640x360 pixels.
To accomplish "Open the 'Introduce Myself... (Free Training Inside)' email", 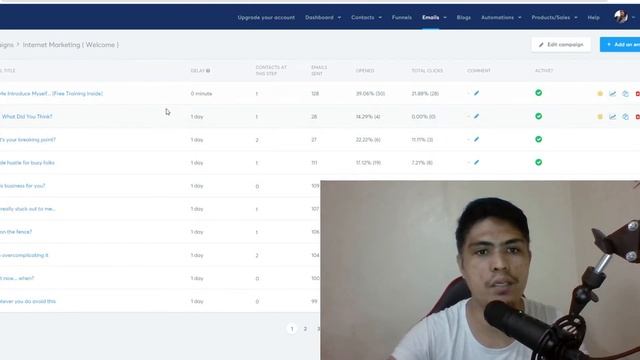I will 51,93.
